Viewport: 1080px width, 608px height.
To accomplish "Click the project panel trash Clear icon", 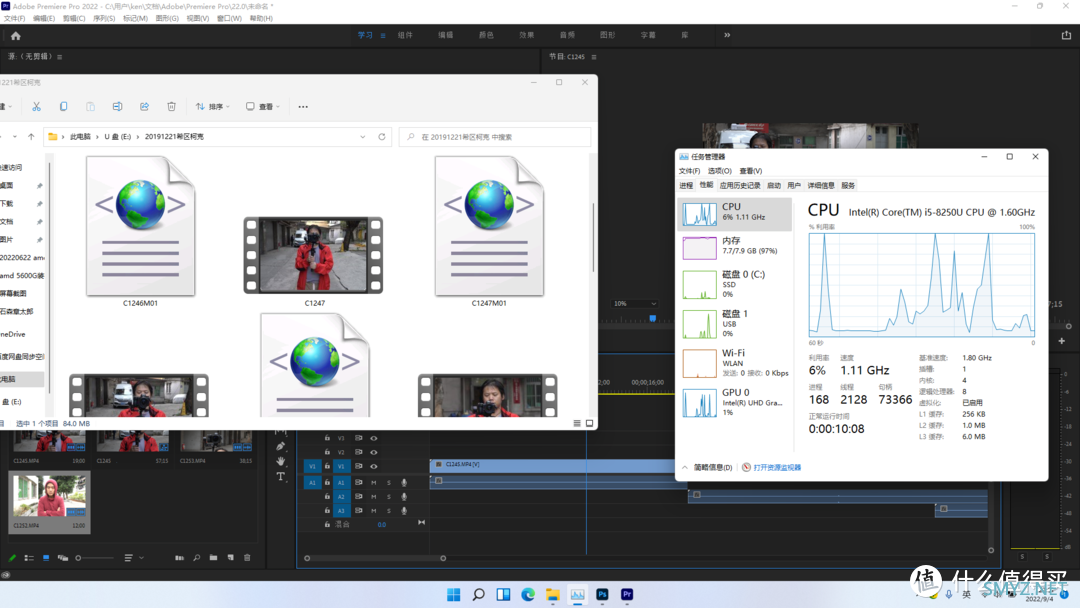I will coord(247,558).
